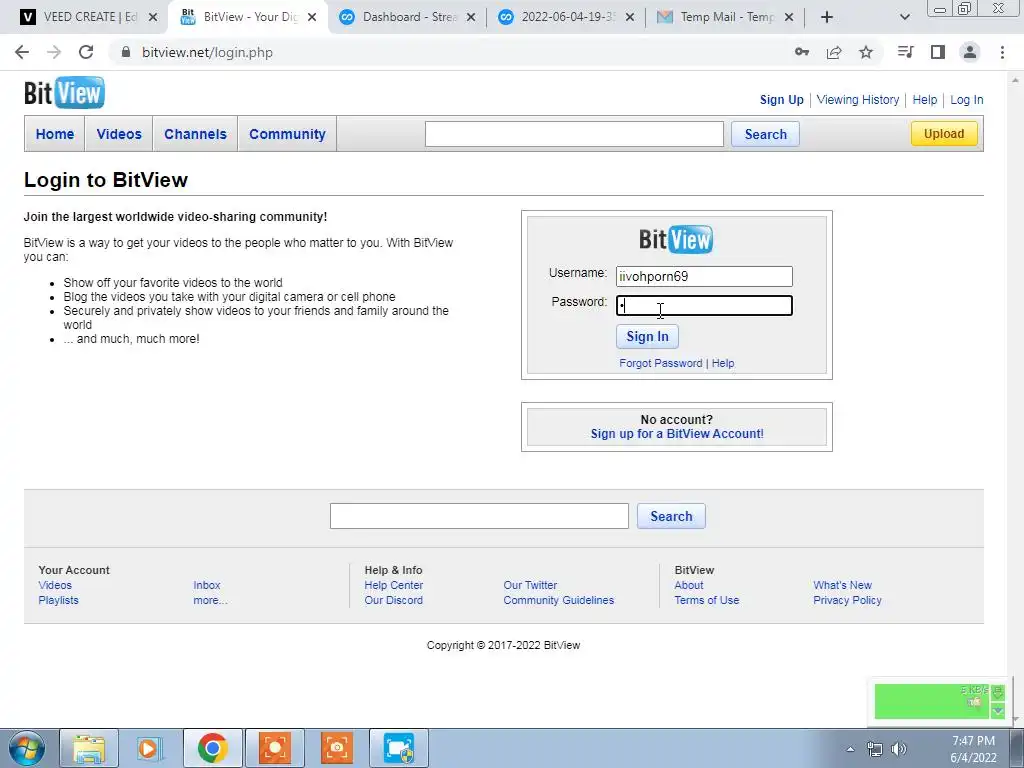The width and height of the screenshot is (1024, 768).
Task: Close the BitView tab
Action: (x=312, y=17)
